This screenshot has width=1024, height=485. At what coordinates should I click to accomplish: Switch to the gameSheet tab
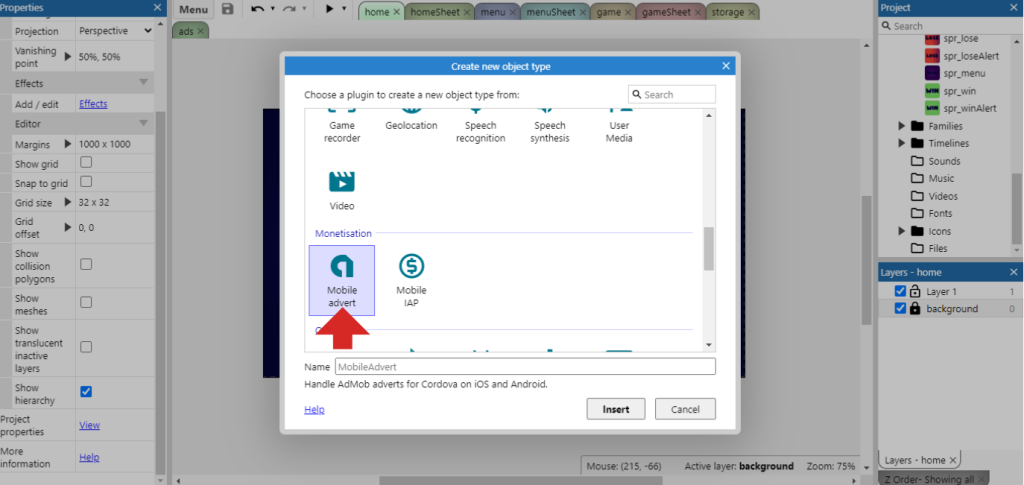pos(664,12)
